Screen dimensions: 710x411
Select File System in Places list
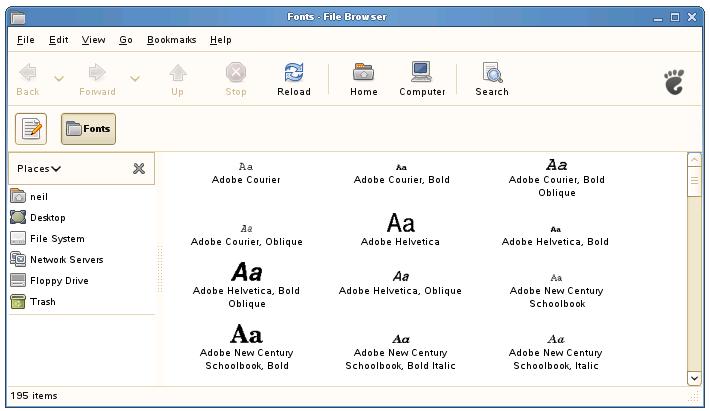click(56, 239)
